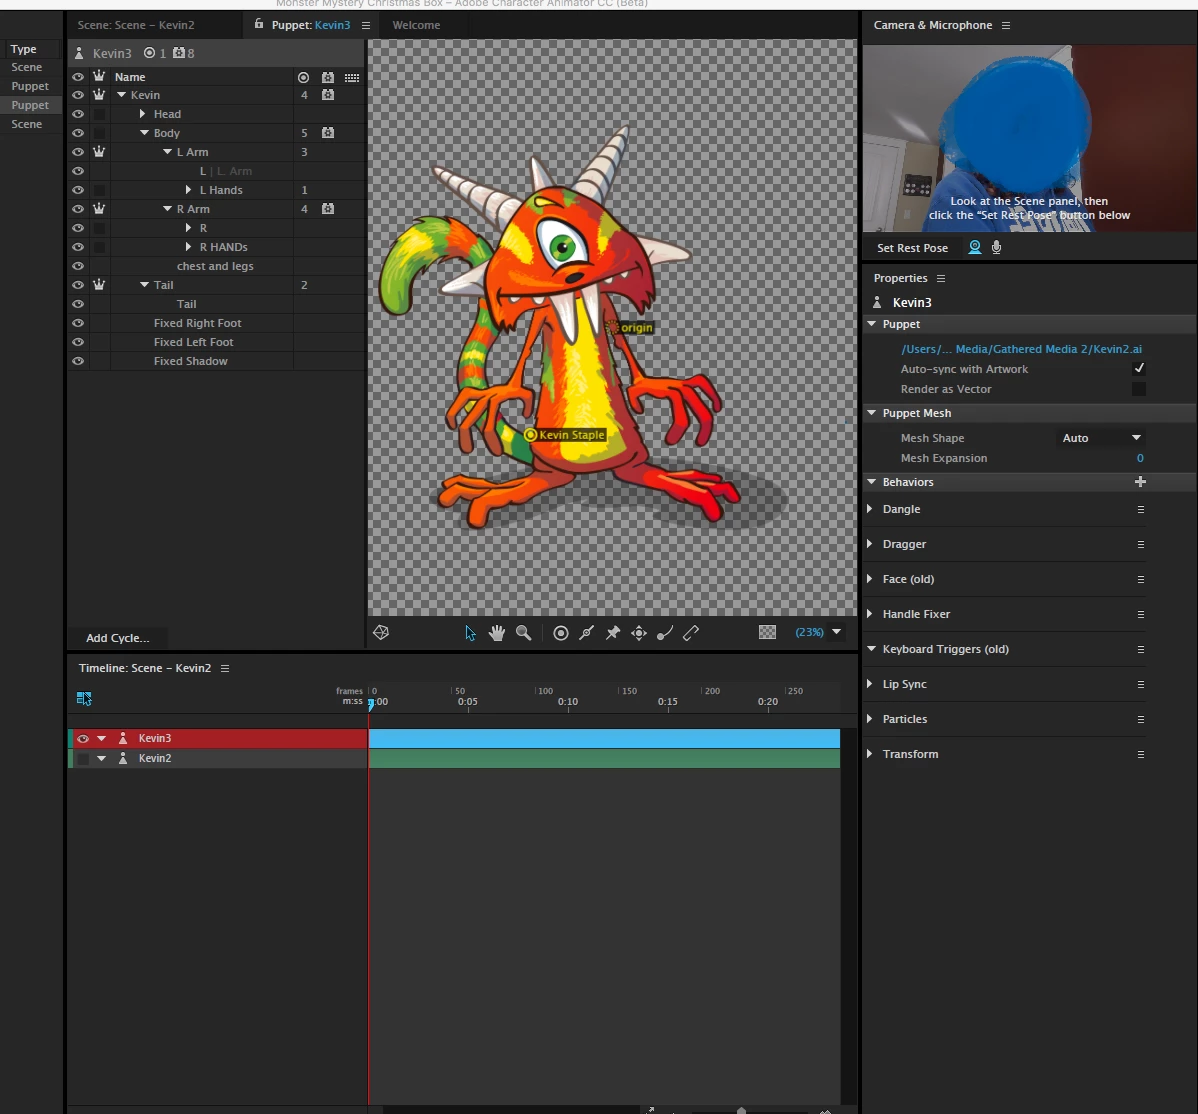Image resolution: width=1198 pixels, height=1114 pixels.
Task: Click the behavior icon on Kevin row
Action: click(x=328, y=95)
